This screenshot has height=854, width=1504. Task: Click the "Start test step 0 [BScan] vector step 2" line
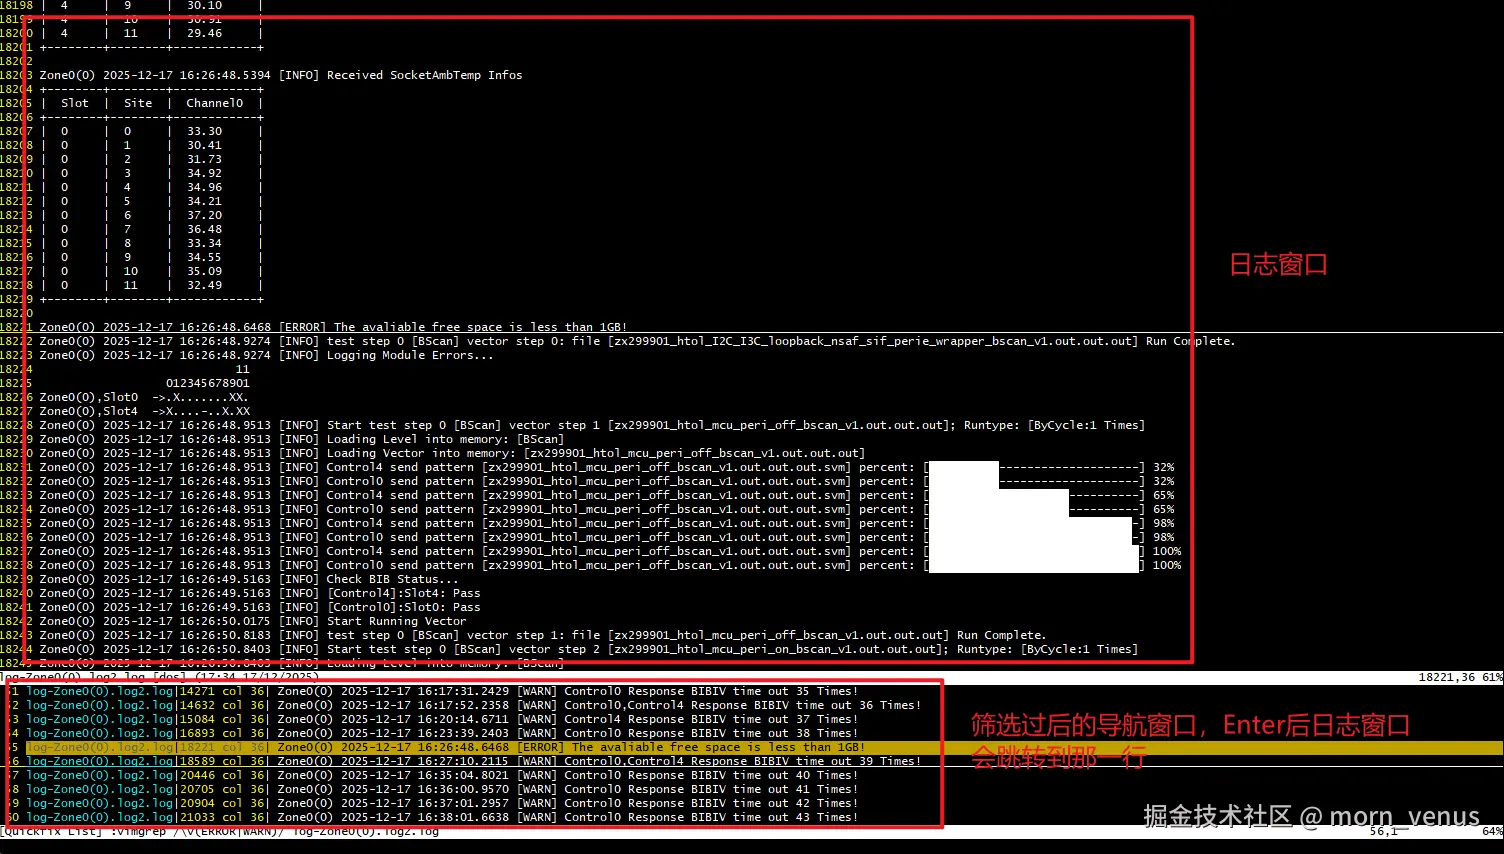588,649
